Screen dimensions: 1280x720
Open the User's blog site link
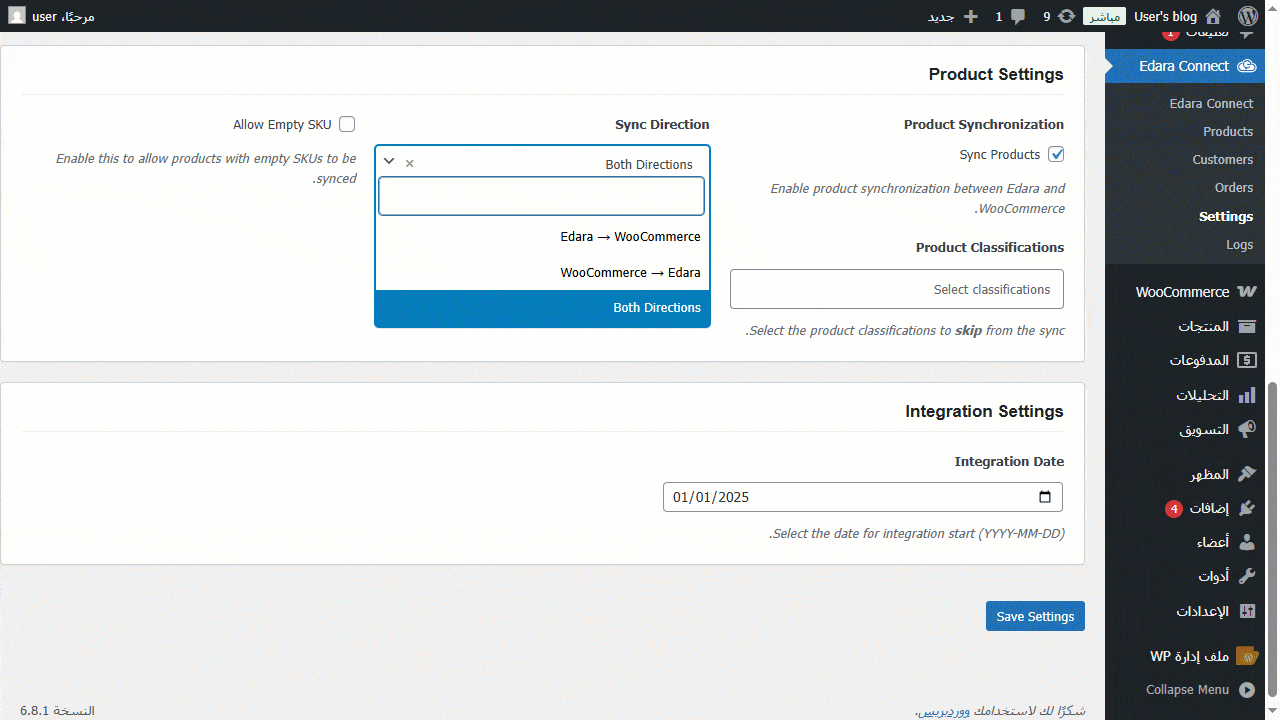click(1165, 16)
